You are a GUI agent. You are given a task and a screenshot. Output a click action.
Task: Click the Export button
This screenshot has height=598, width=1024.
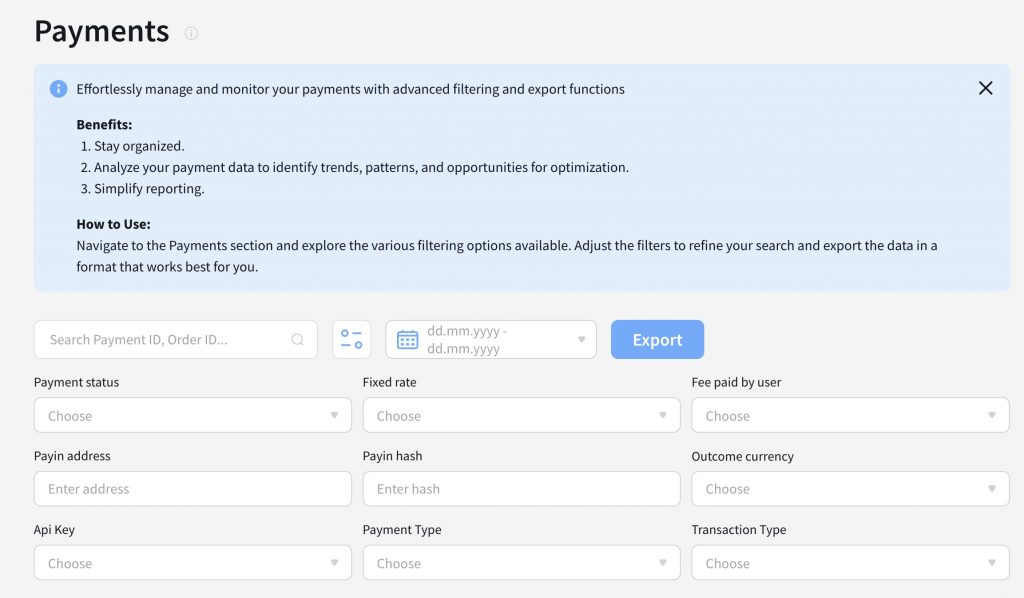point(657,339)
